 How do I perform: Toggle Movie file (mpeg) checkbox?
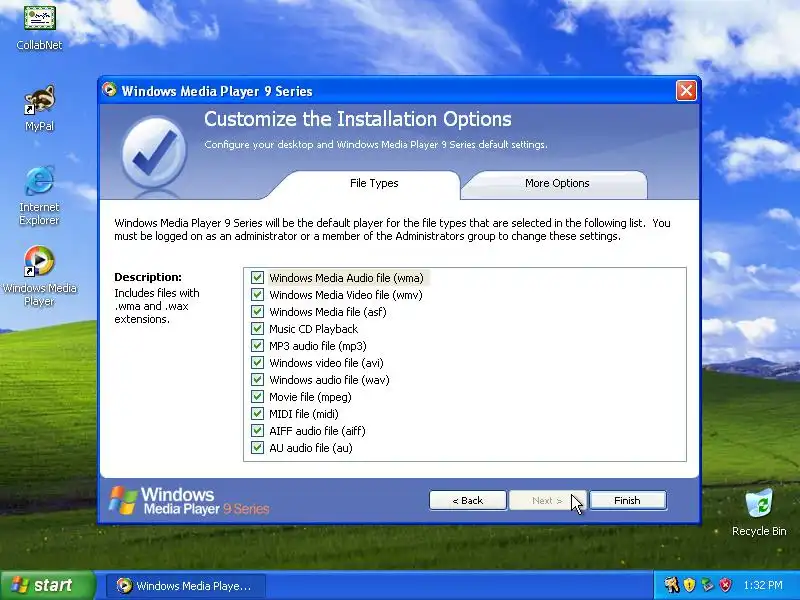(x=257, y=396)
